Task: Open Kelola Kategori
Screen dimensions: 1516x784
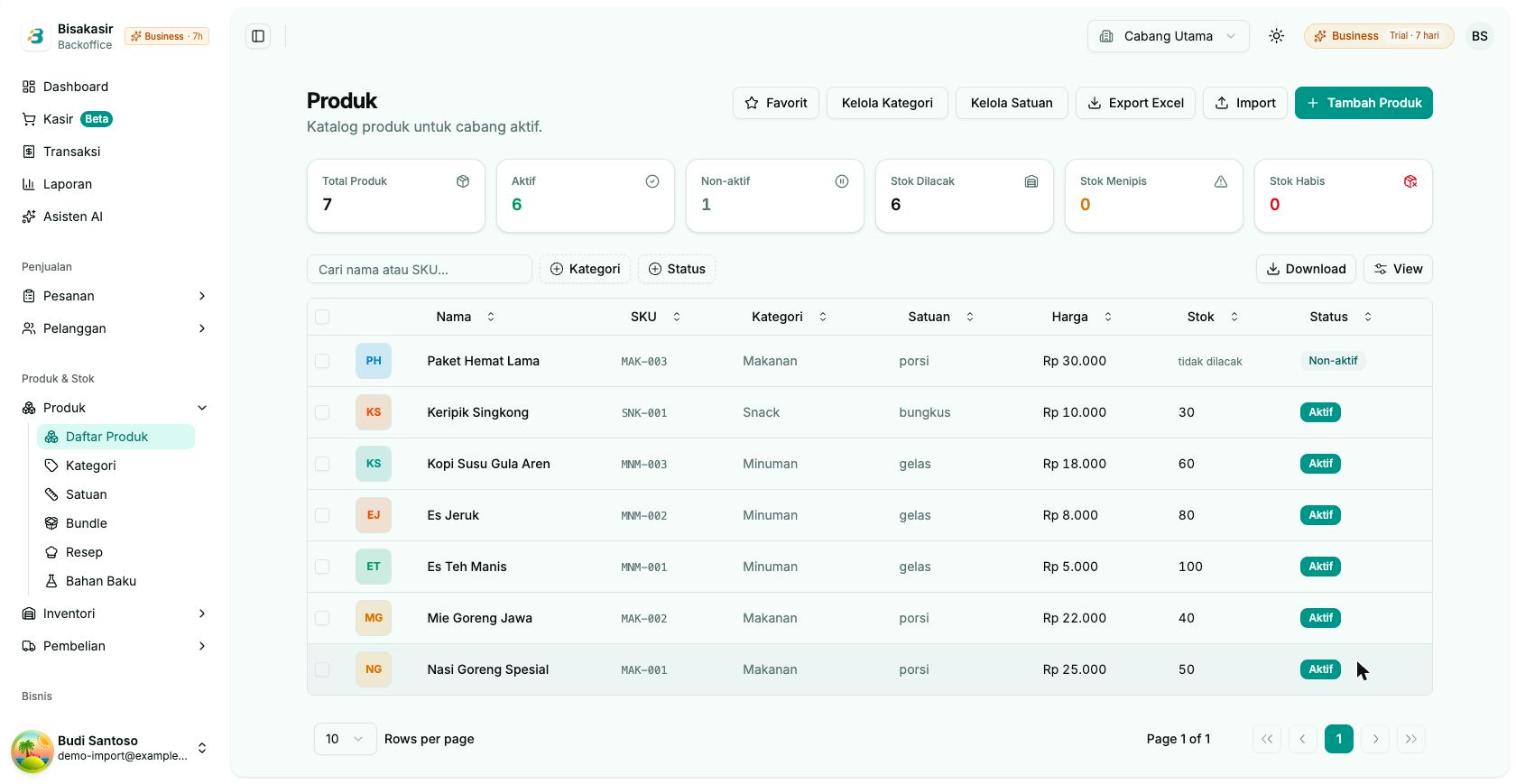Action: [x=887, y=103]
